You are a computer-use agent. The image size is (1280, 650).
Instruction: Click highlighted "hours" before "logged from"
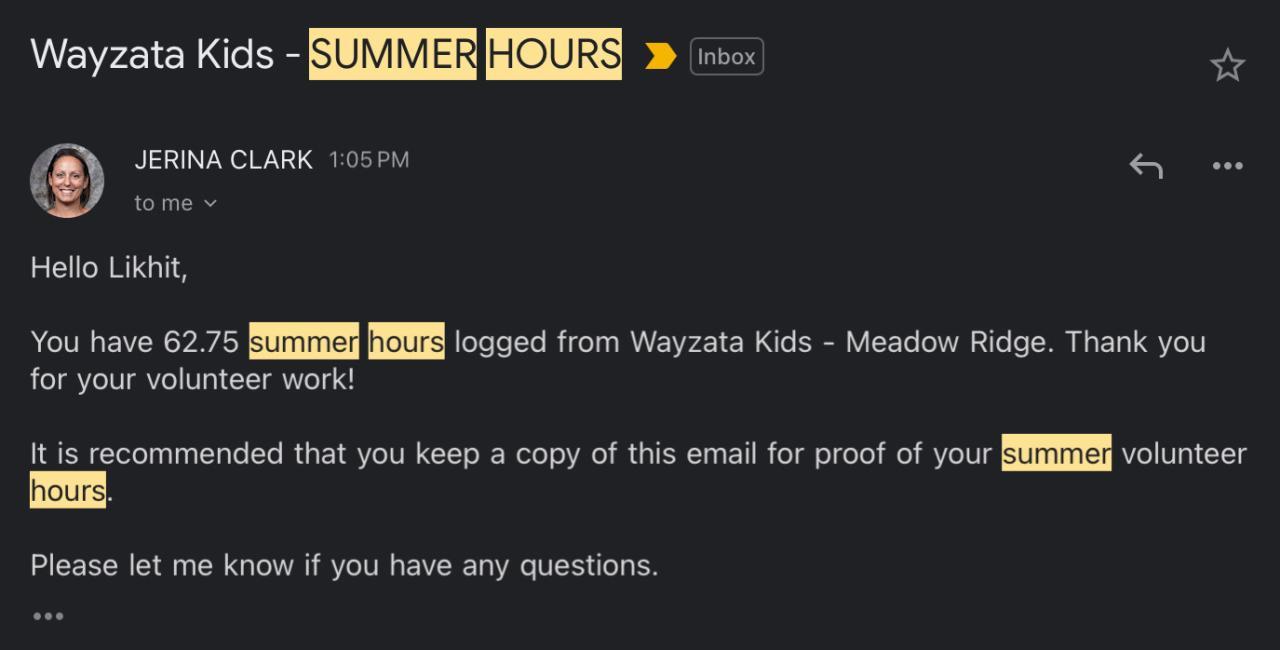(406, 342)
